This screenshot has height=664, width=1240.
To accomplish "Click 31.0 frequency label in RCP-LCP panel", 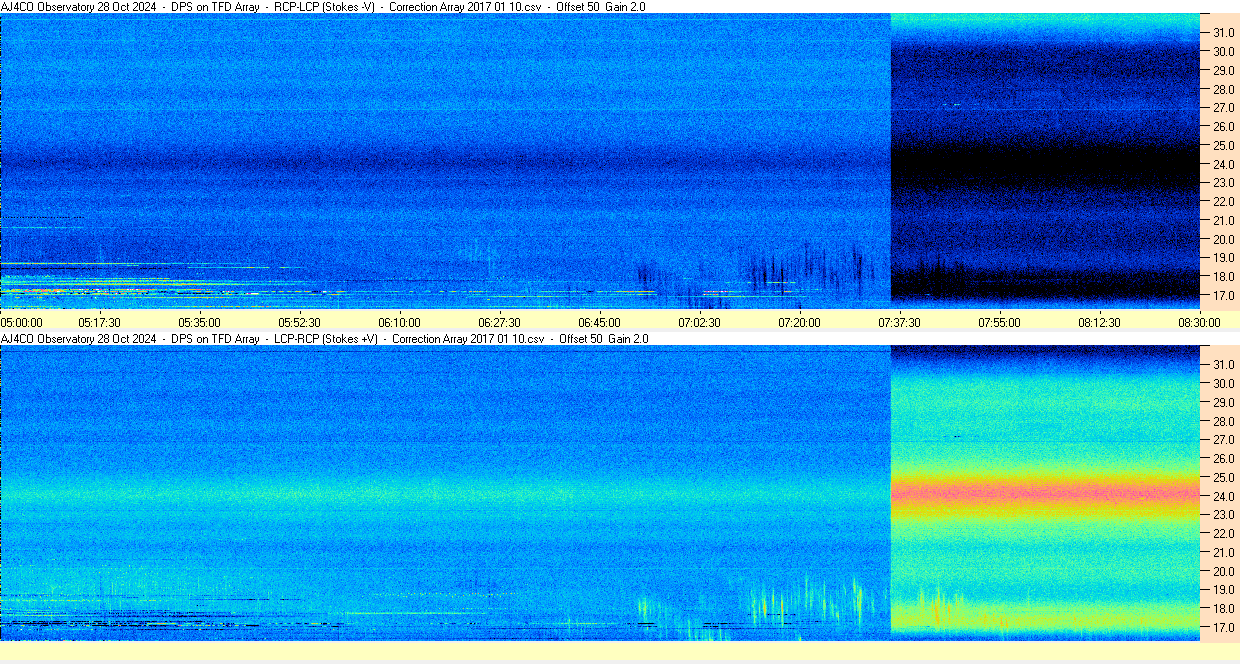I will (x=1224, y=32).
